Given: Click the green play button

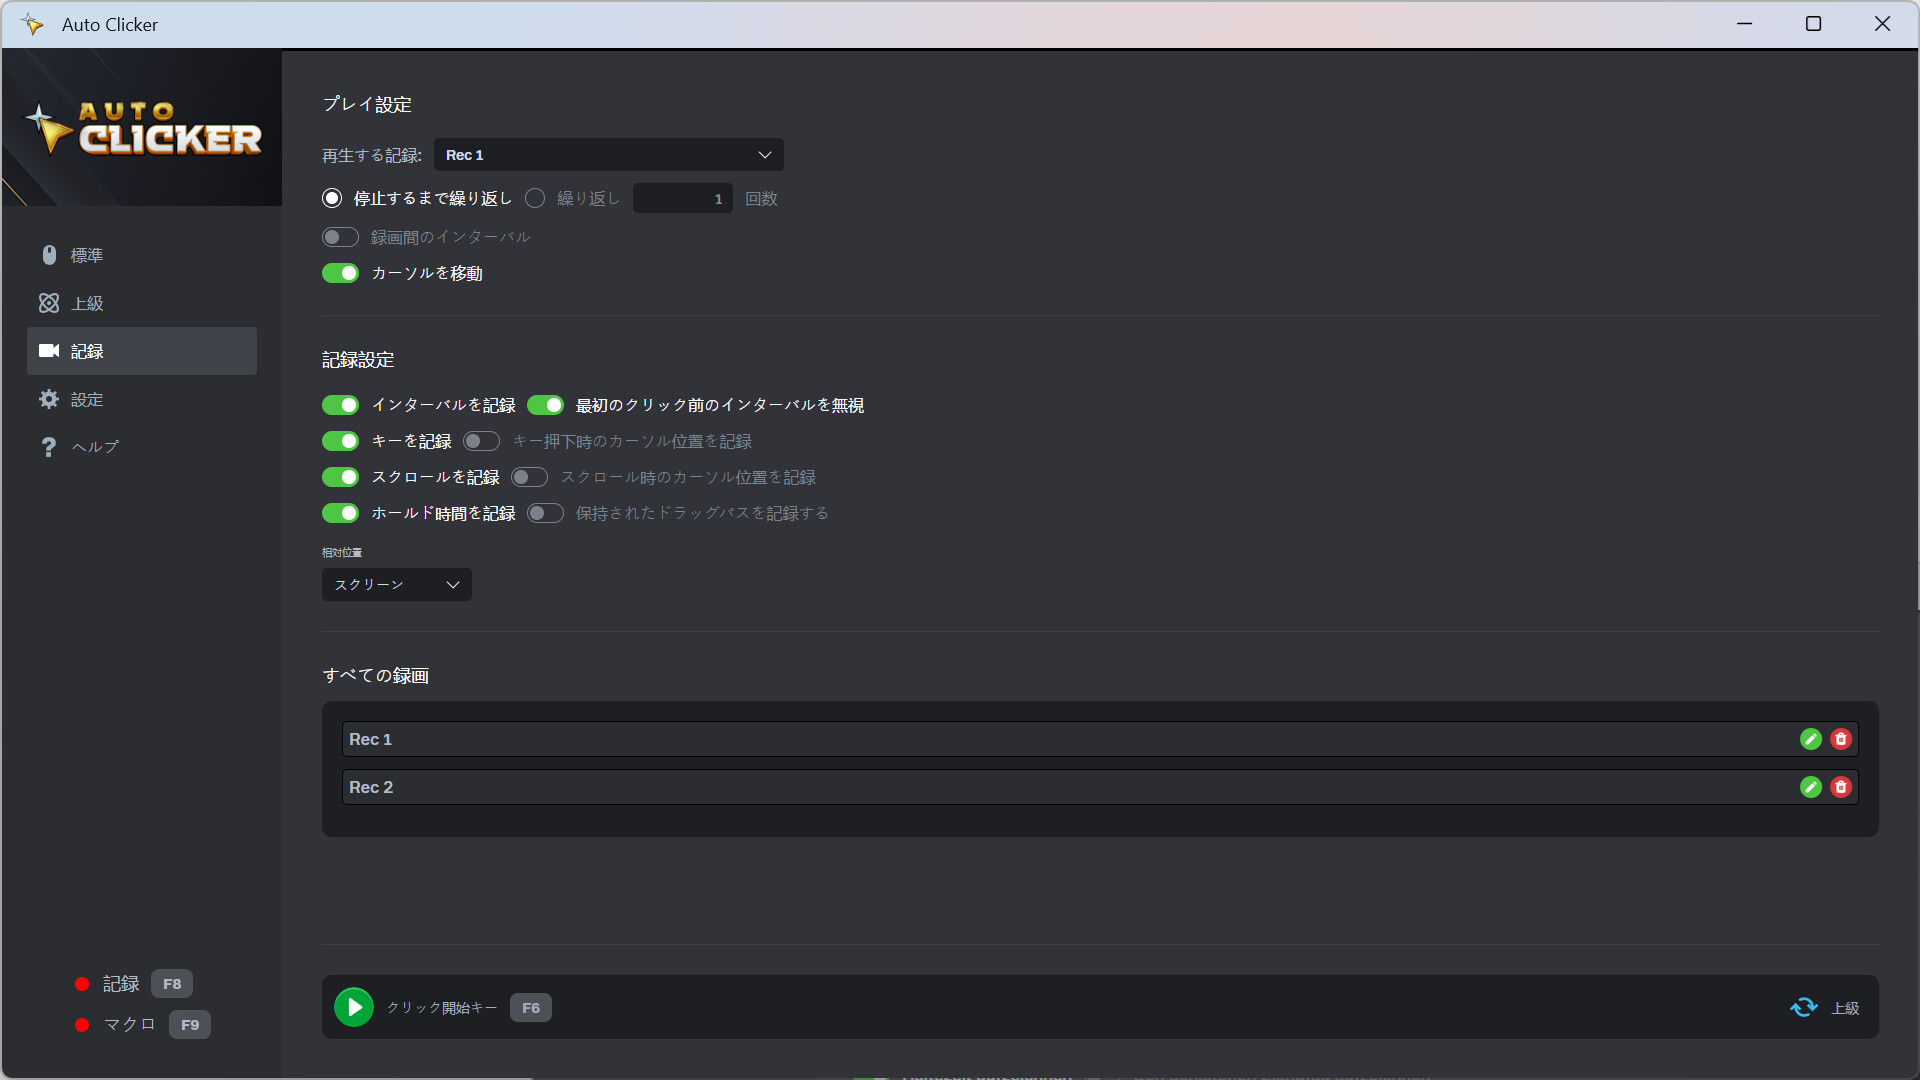Looking at the screenshot, I should click(x=354, y=1007).
